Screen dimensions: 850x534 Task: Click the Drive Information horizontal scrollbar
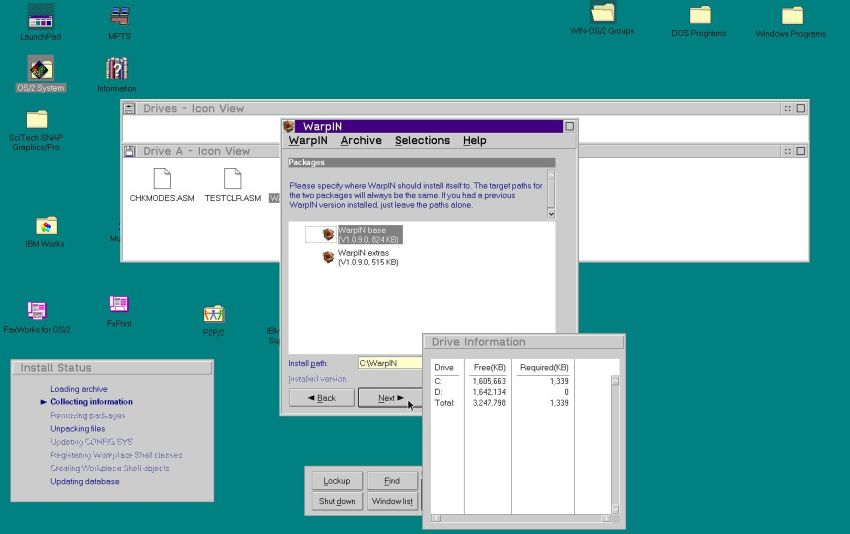(x=521, y=518)
